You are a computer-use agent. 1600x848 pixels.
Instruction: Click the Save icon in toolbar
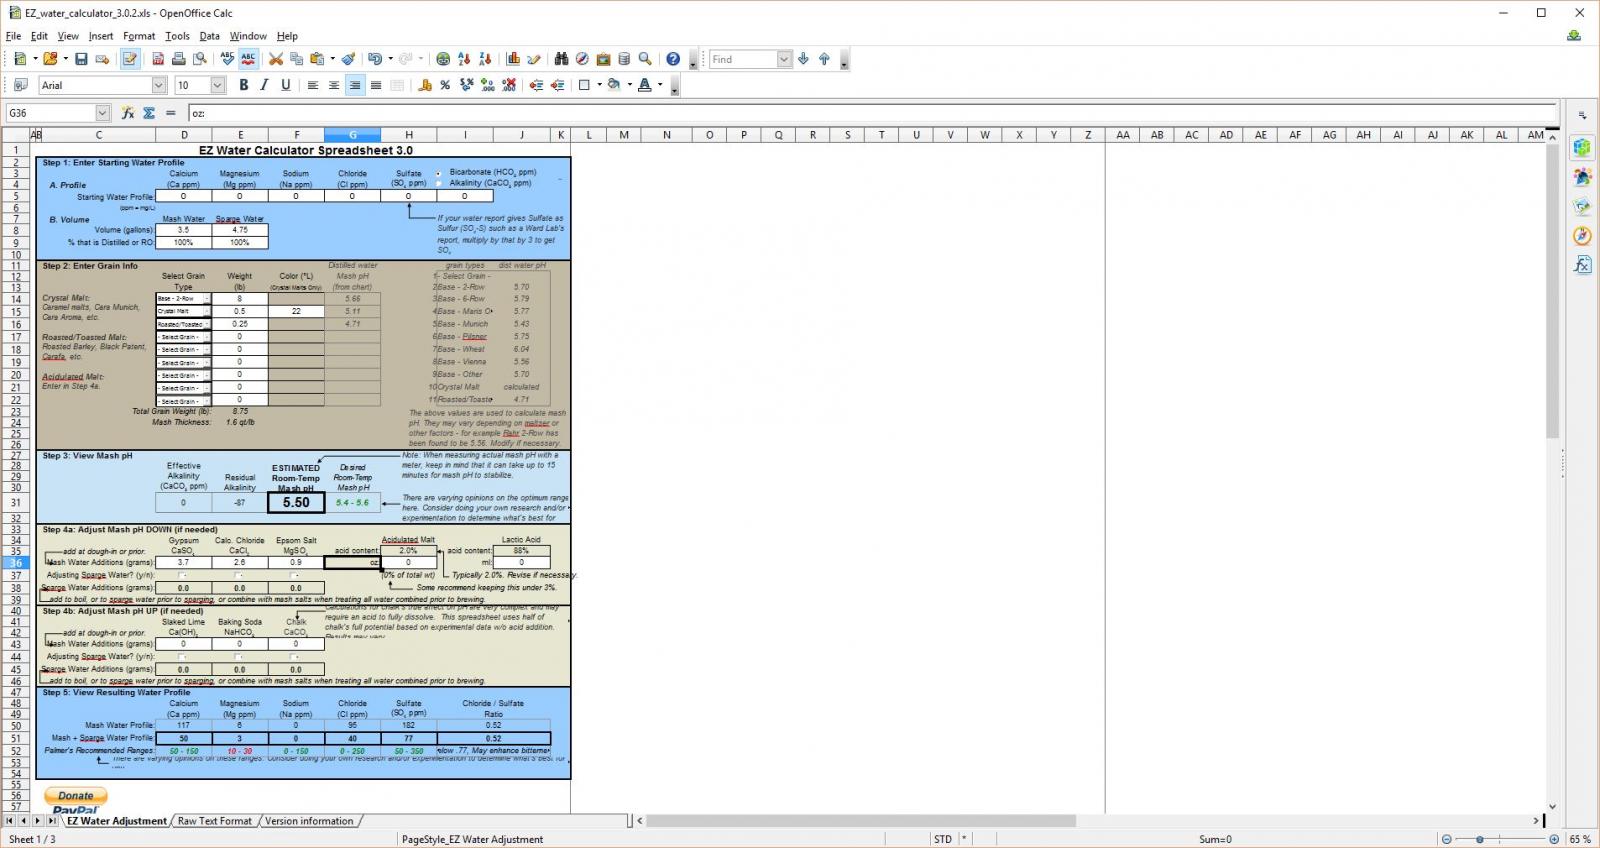click(x=81, y=60)
